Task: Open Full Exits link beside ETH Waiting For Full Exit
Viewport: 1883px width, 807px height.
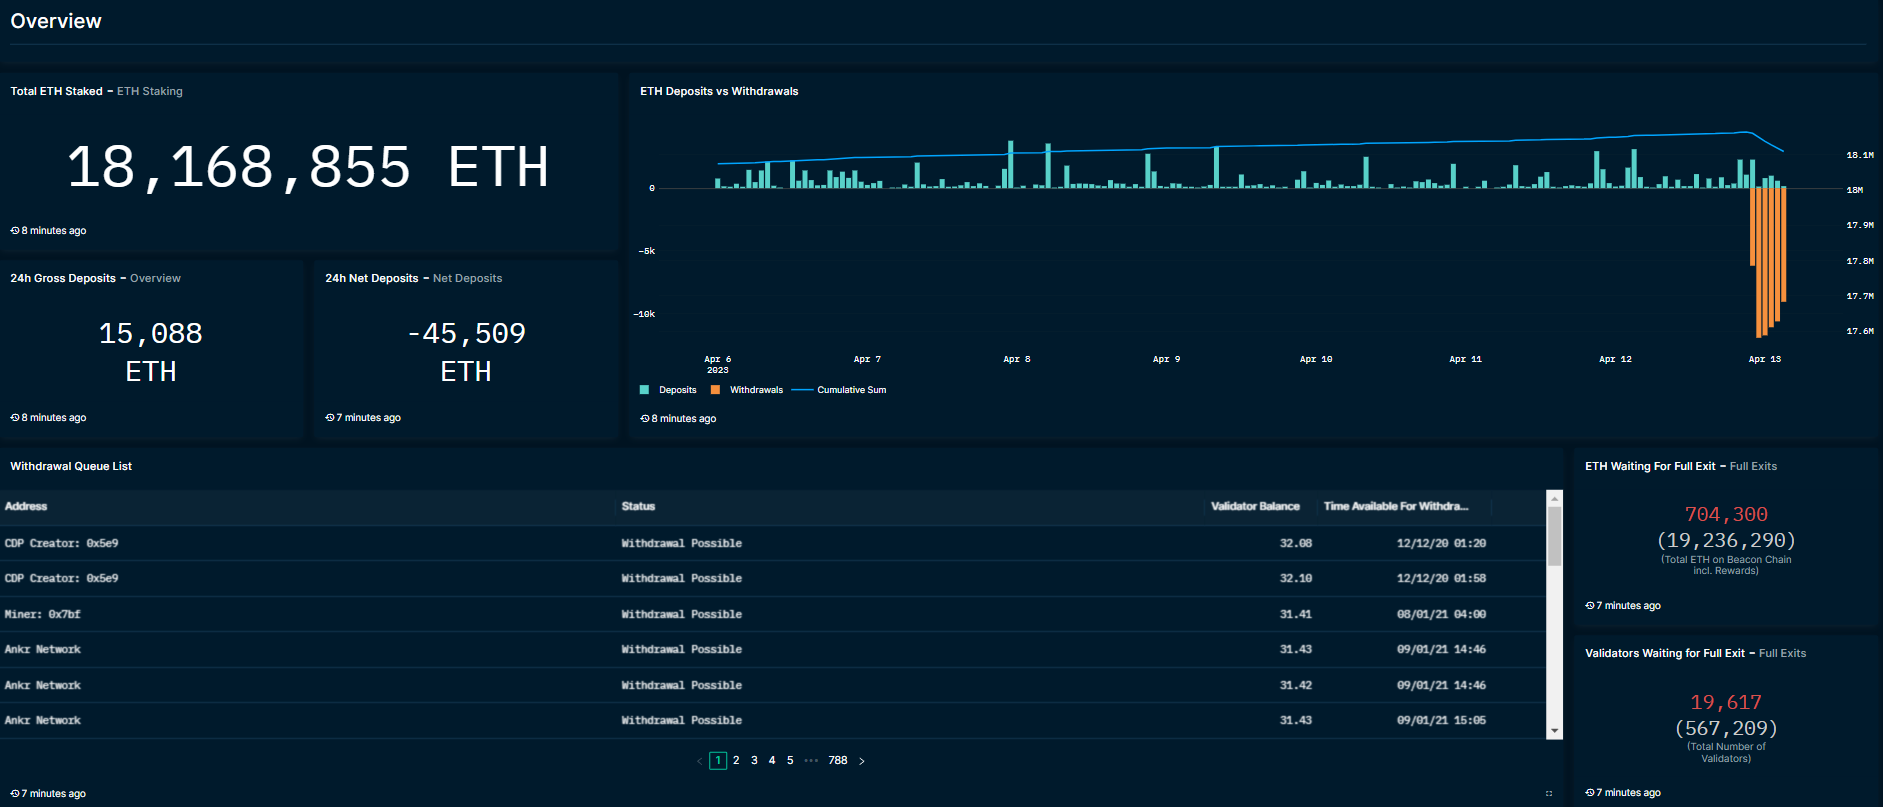Action: click(1753, 466)
